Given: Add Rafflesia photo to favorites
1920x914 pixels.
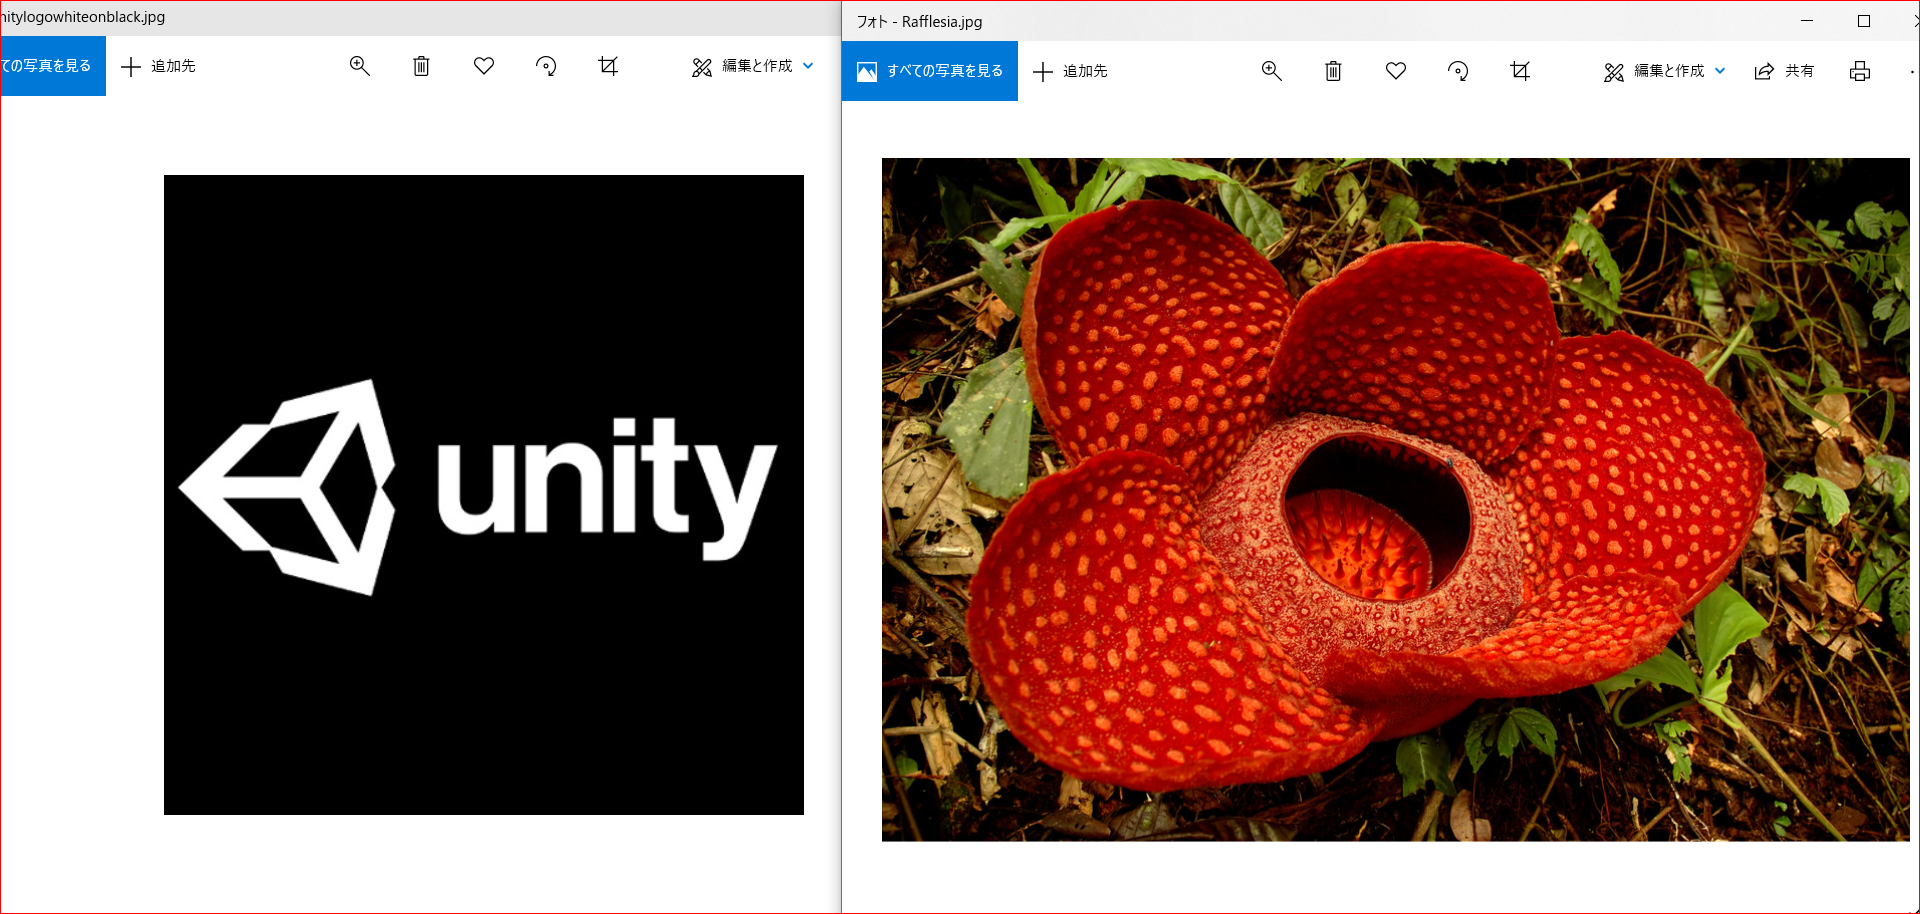Looking at the screenshot, I should click(x=1396, y=71).
